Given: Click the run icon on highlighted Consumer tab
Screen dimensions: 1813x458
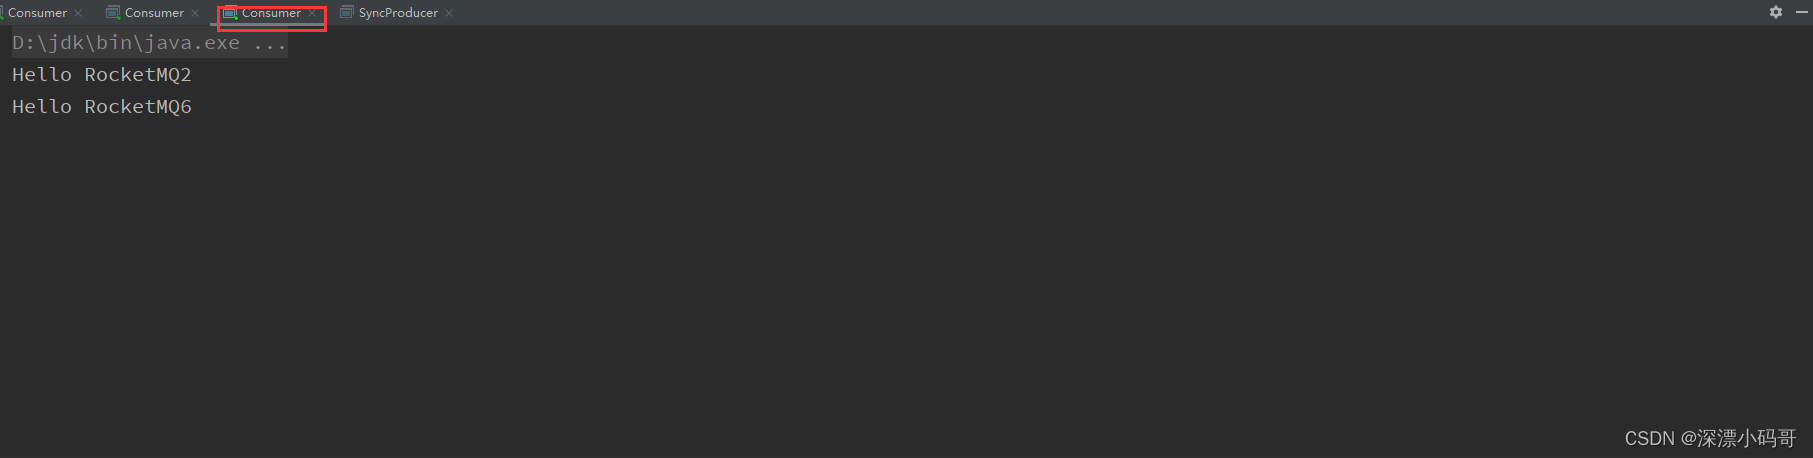Looking at the screenshot, I should coord(230,13).
